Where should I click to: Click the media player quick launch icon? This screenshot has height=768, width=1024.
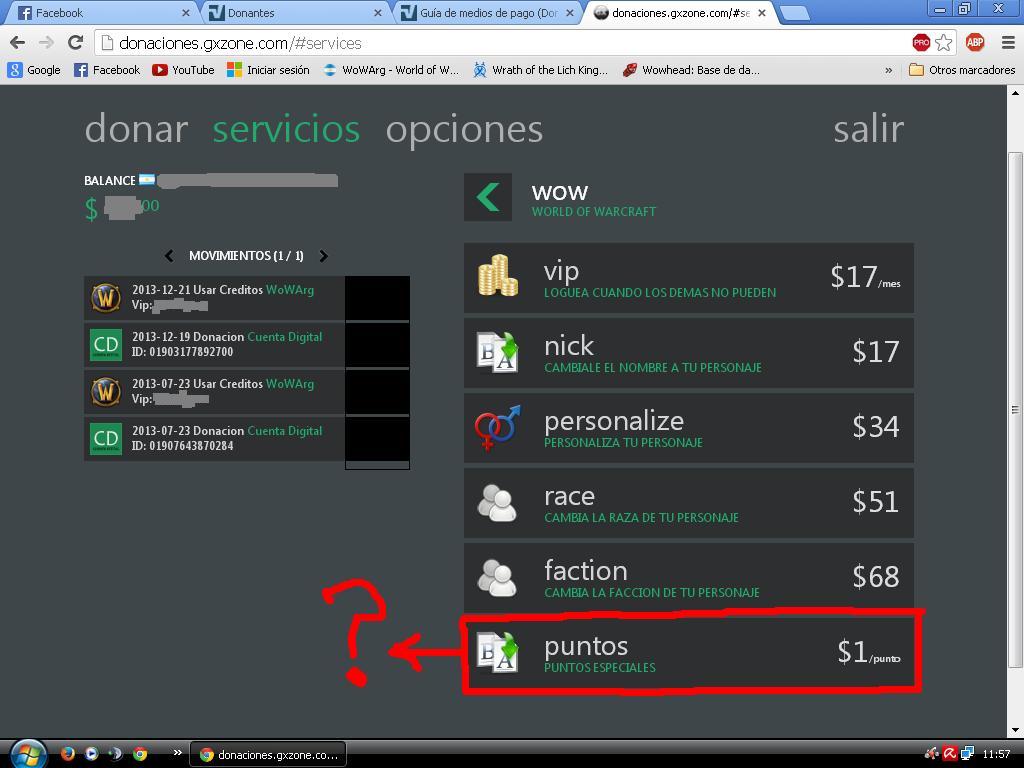coord(91,754)
